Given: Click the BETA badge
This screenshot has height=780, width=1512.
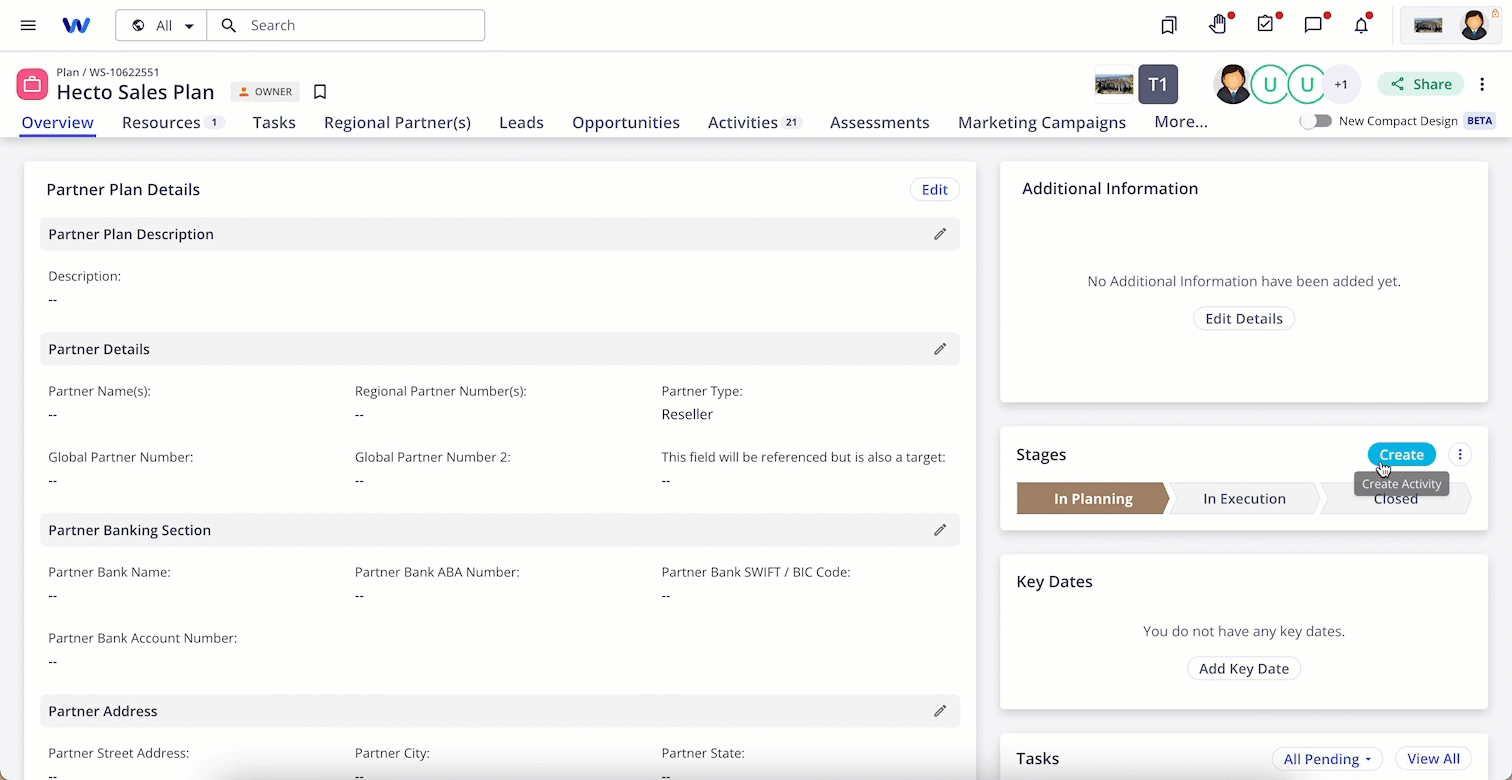Looking at the screenshot, I should [1479, 121].
